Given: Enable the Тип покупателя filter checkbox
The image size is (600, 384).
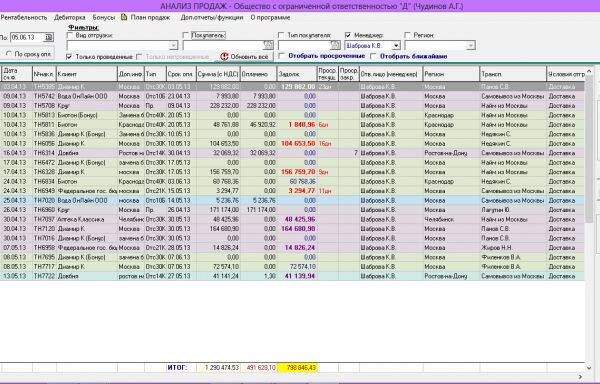Looking at the screenshot, I should 281,35.
